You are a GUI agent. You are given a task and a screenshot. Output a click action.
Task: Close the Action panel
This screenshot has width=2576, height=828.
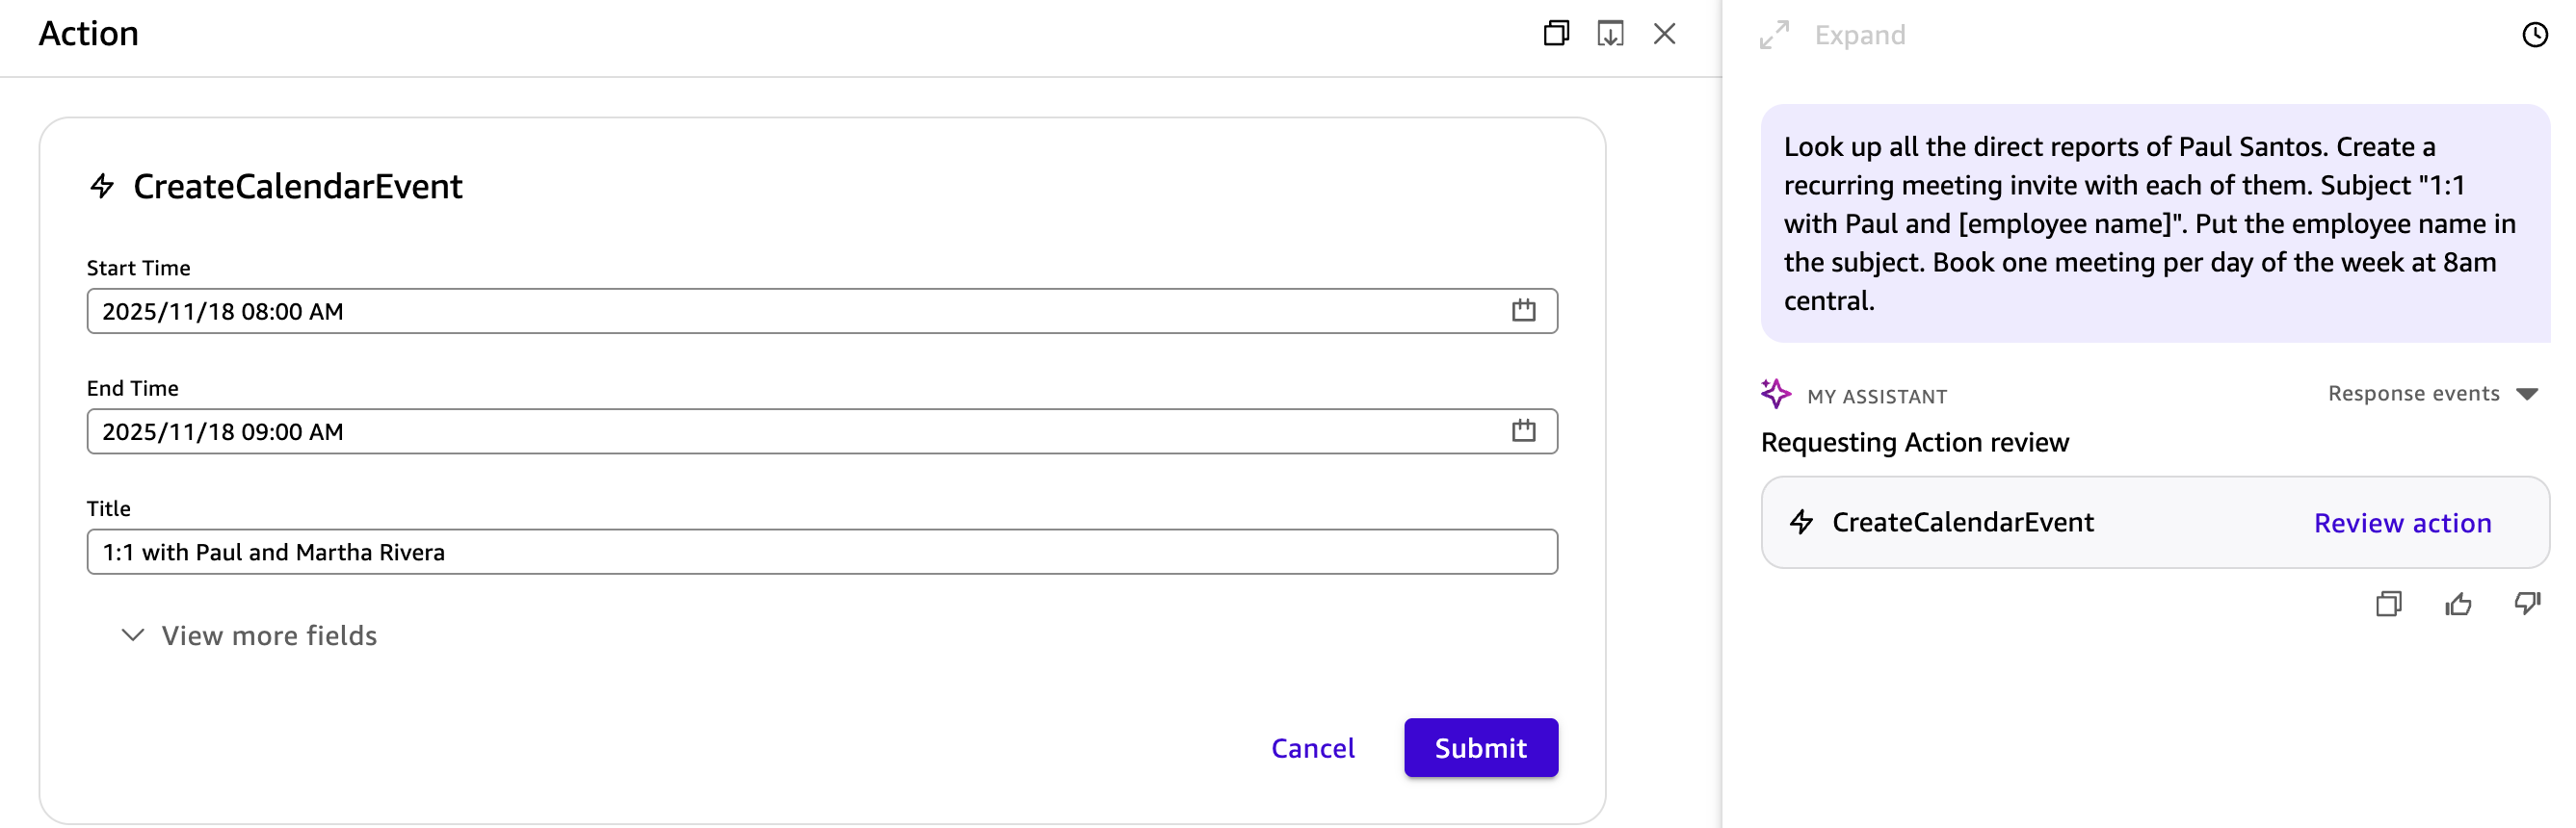click(x=1664, y=34)
